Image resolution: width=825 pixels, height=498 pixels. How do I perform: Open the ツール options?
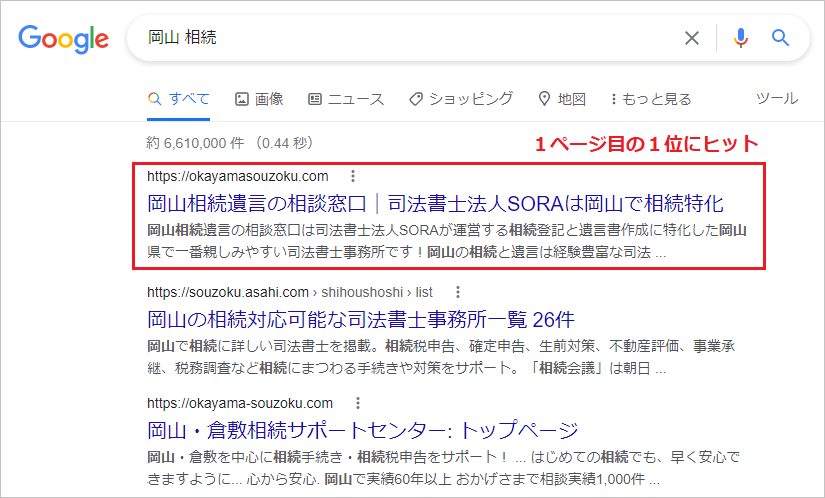coord(777,98)
